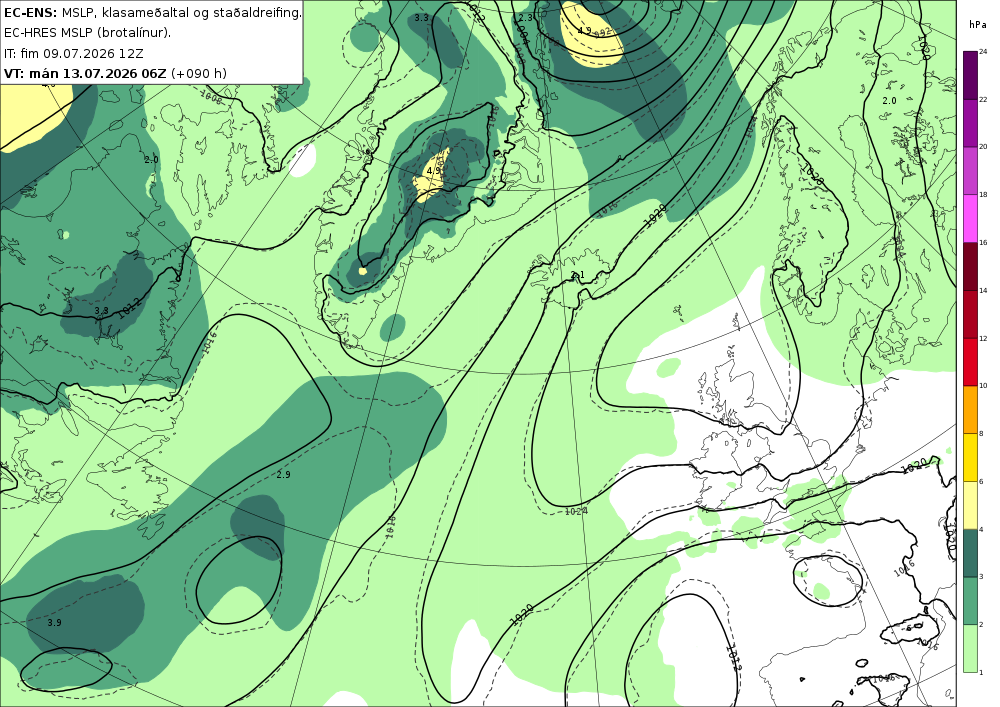Click the EC-ENS title line
Screen dimensions: 1000x707
[x=152, y=12]
